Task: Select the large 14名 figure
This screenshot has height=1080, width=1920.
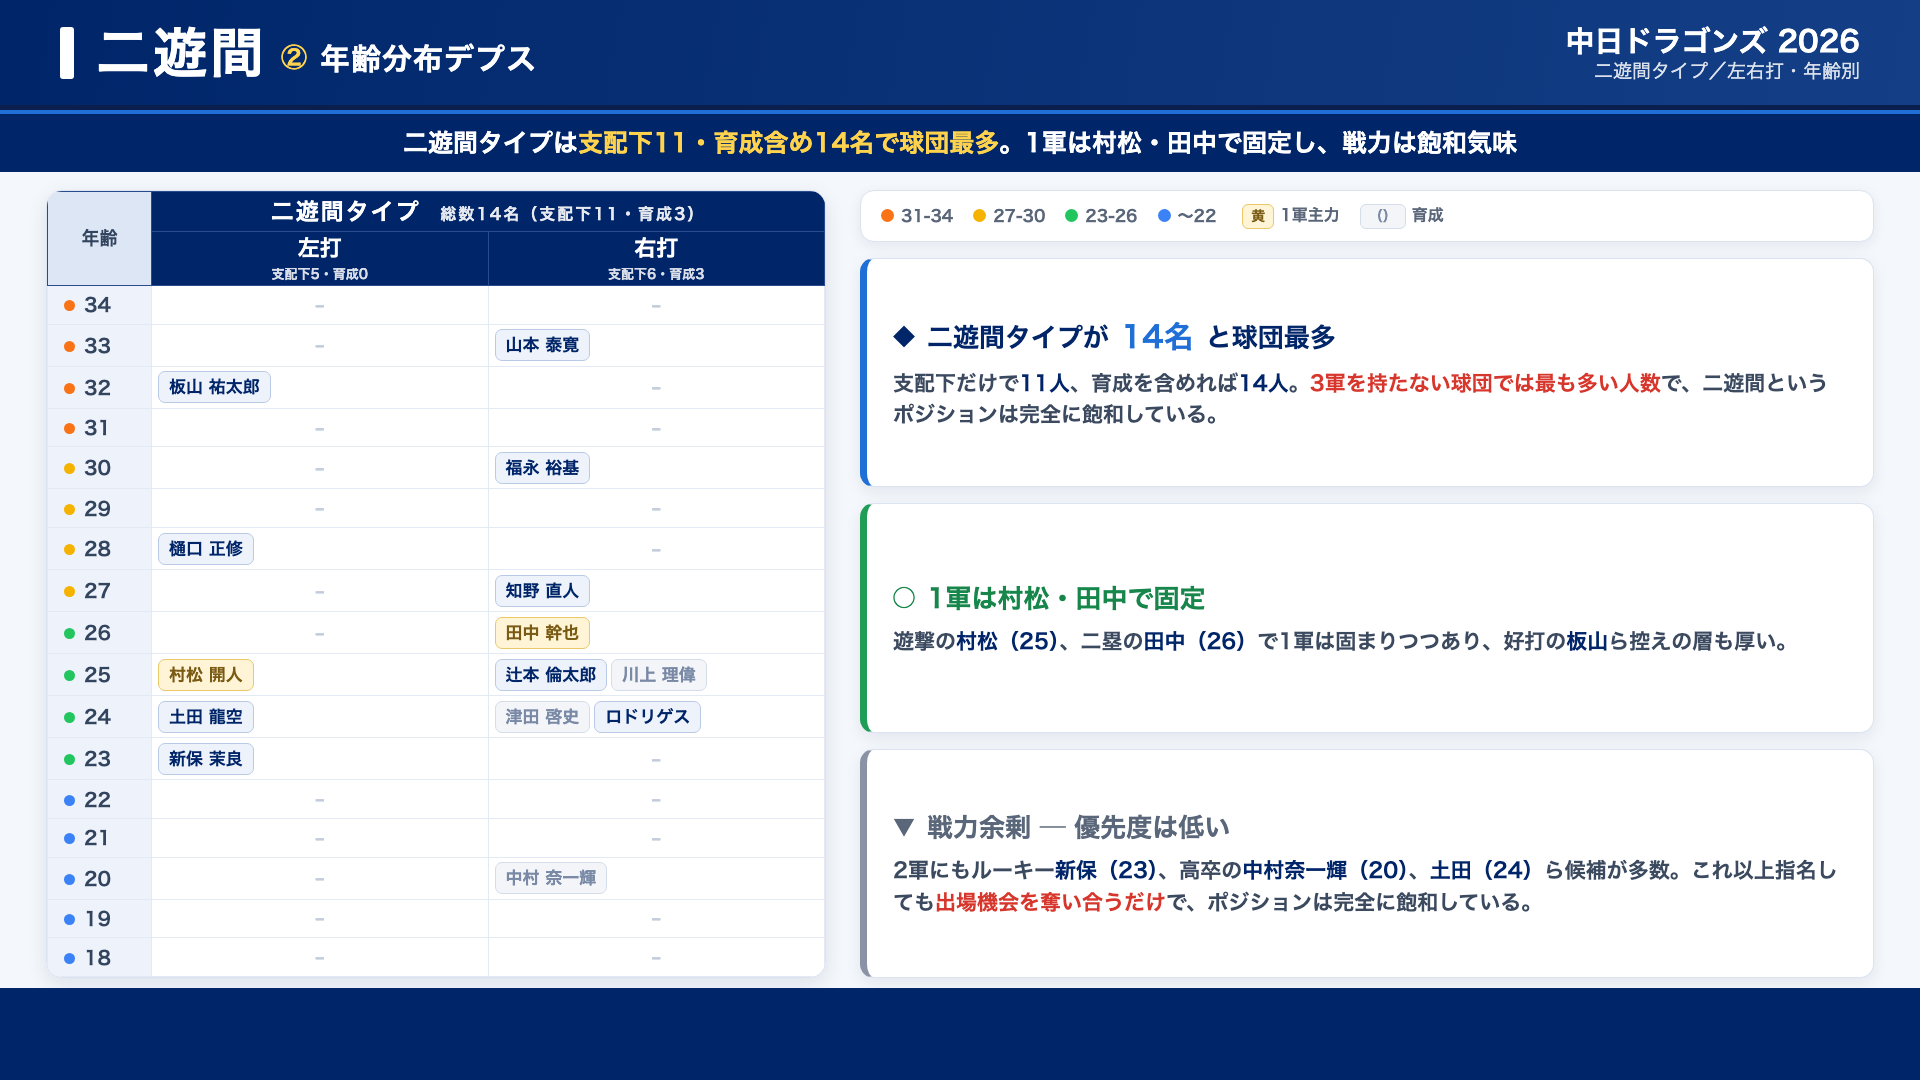Action: [1157, 336]
